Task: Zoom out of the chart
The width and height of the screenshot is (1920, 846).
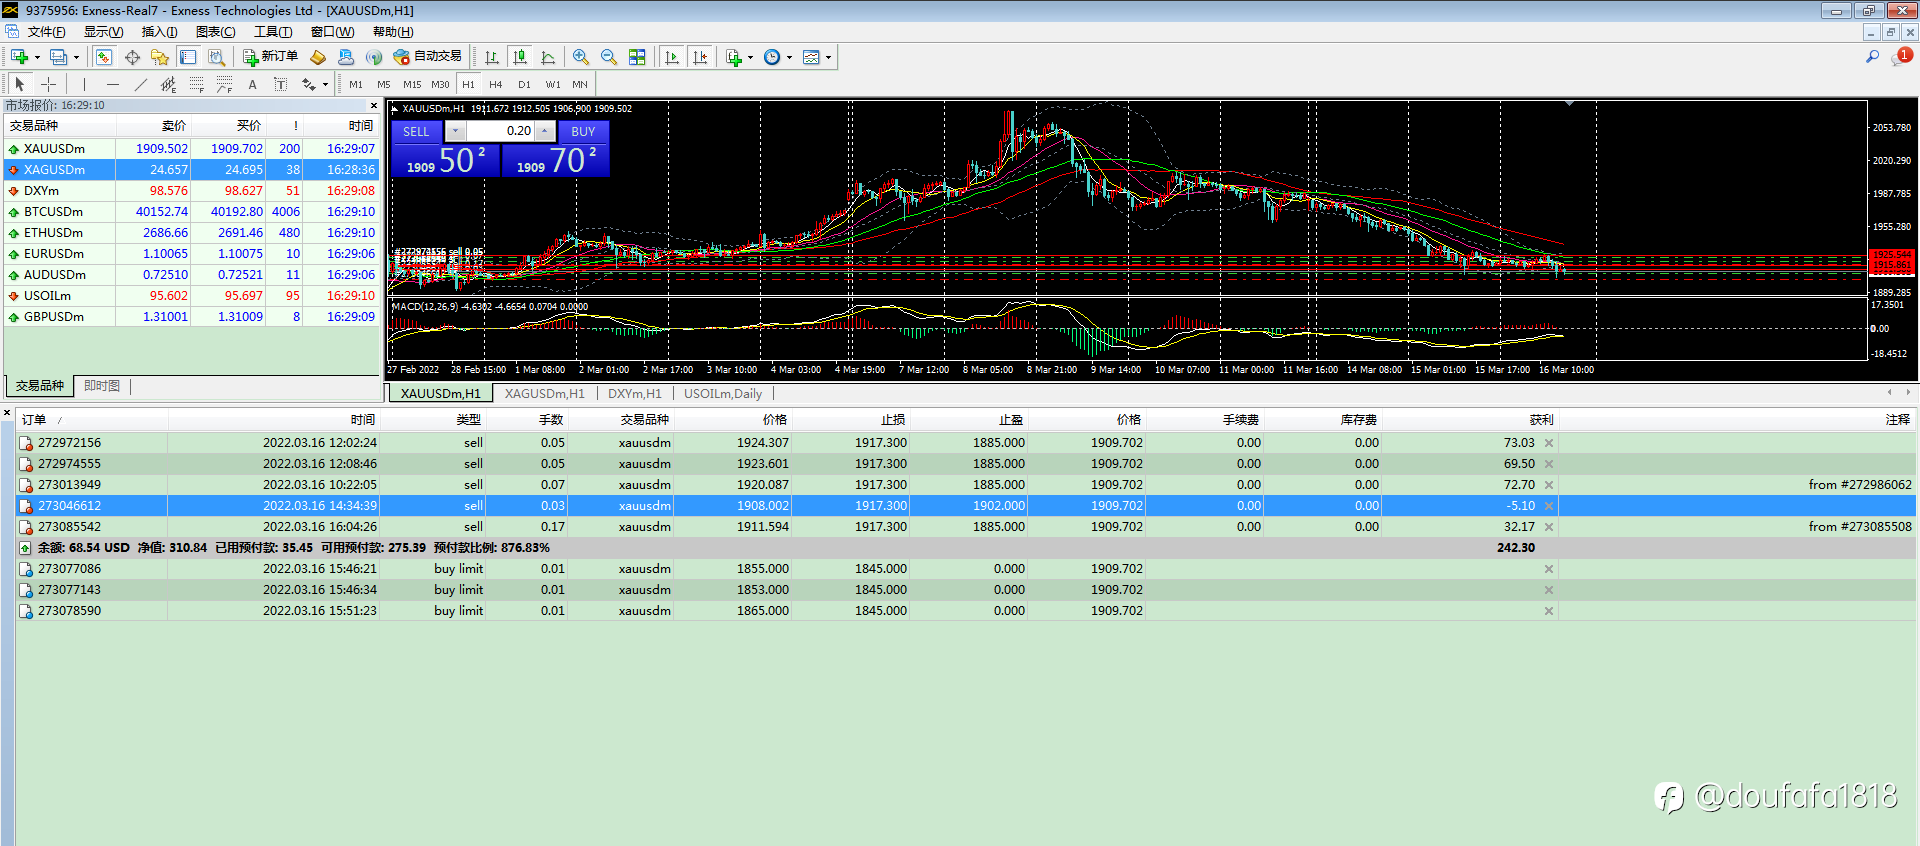Action: point(609,57)
